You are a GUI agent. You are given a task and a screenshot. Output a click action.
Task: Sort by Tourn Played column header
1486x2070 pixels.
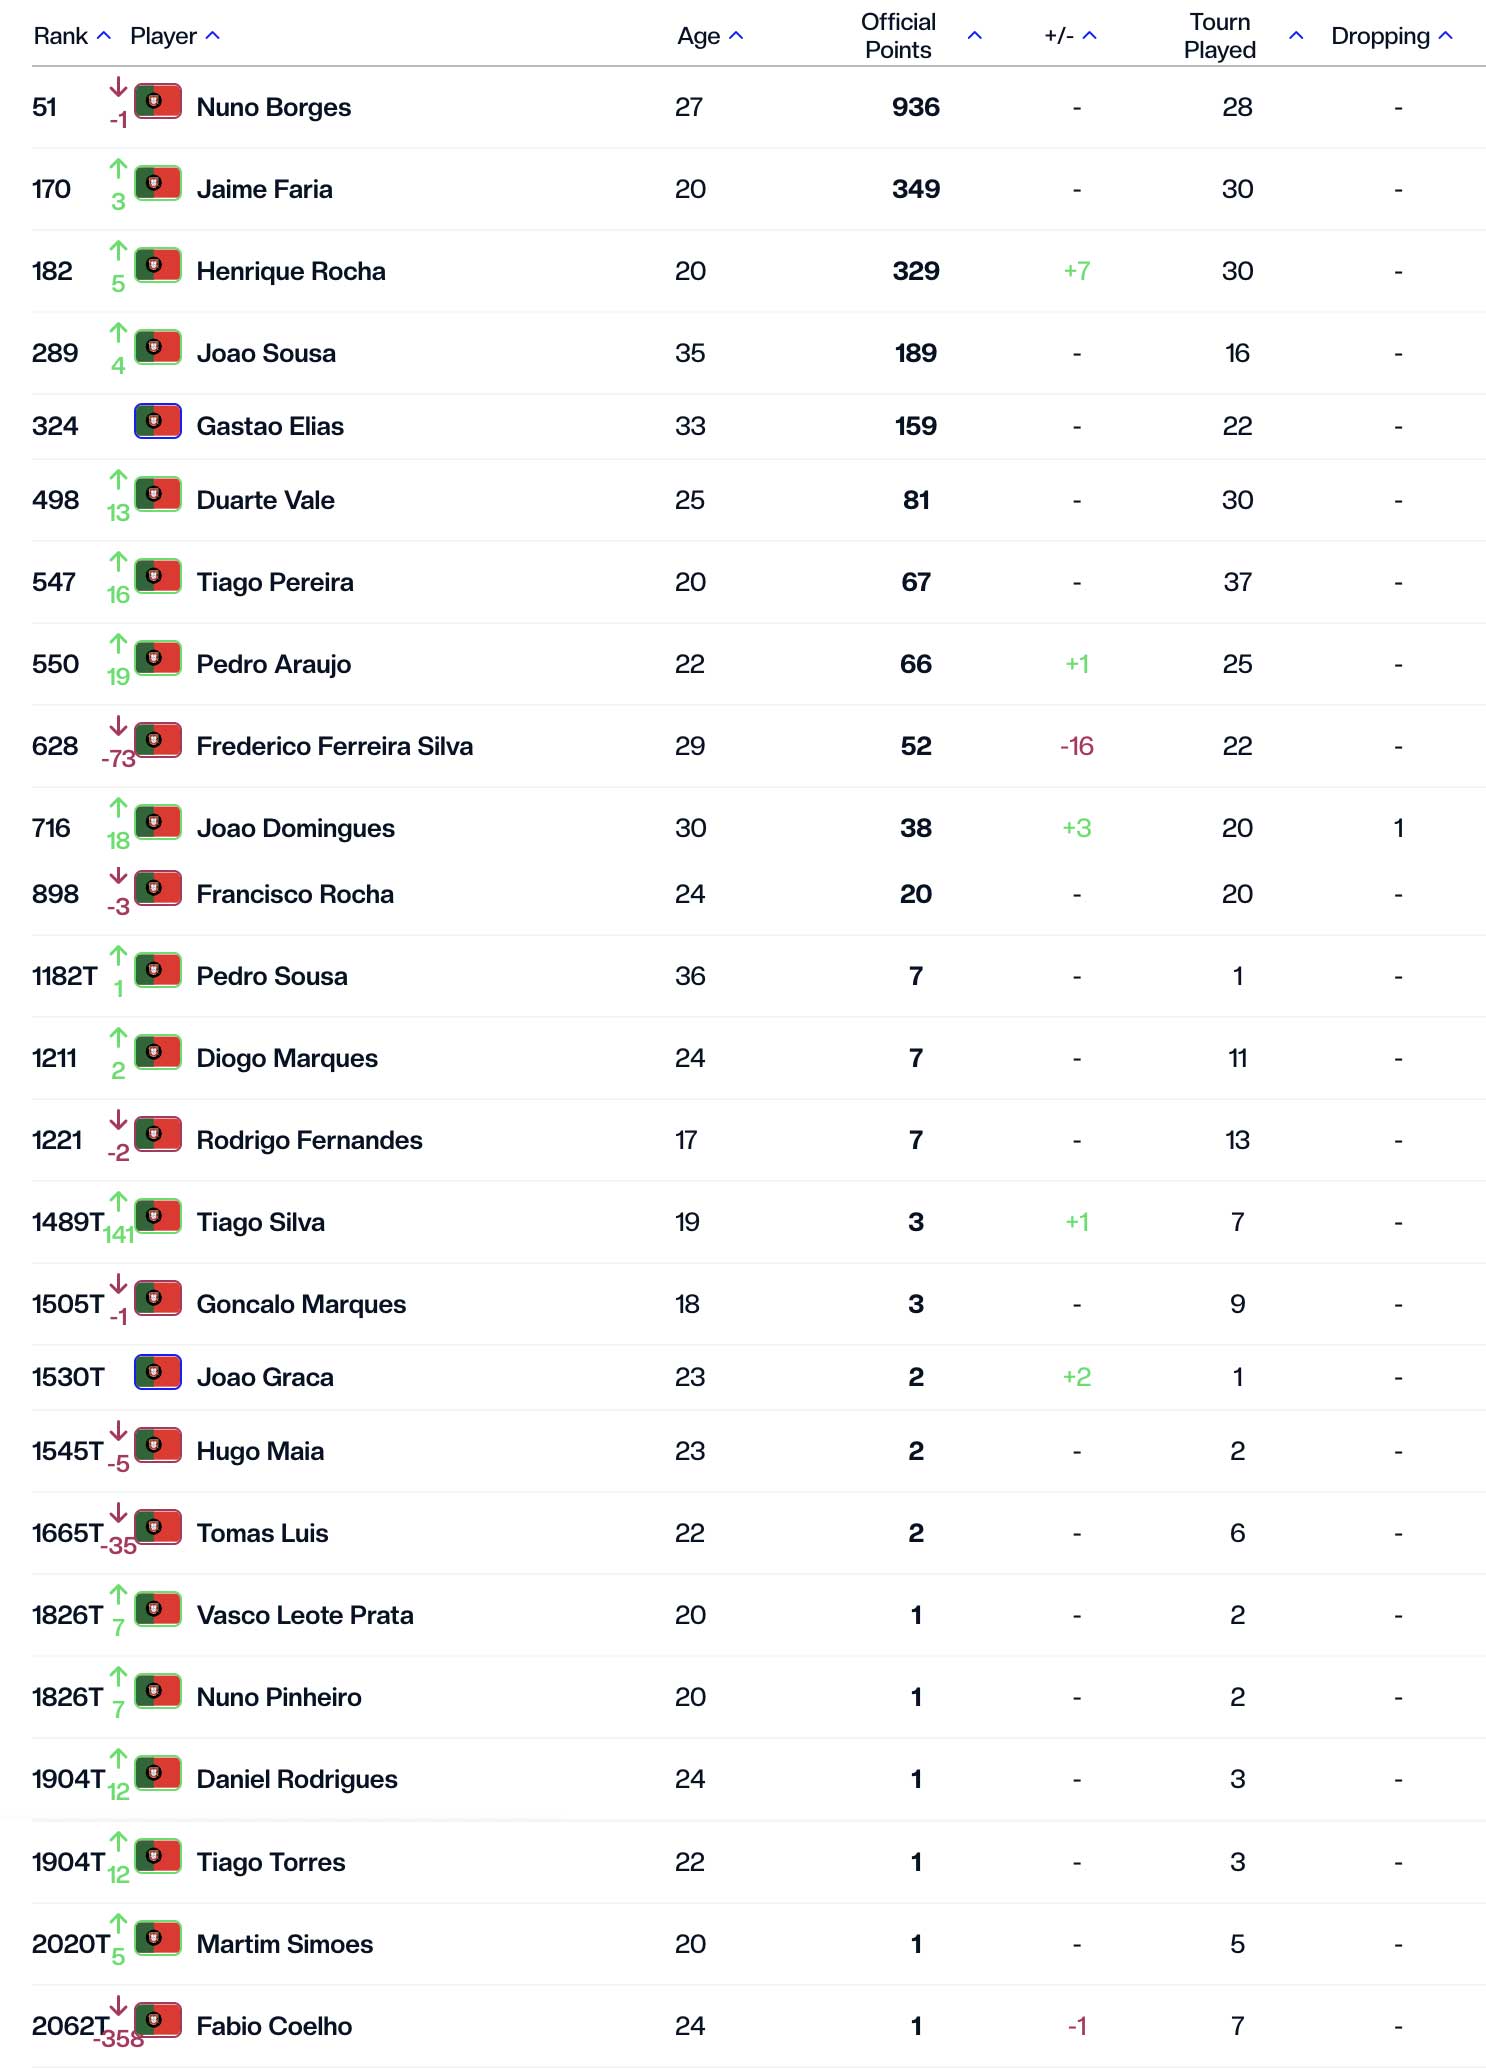pyautogui.click(x=1296, y=36)
